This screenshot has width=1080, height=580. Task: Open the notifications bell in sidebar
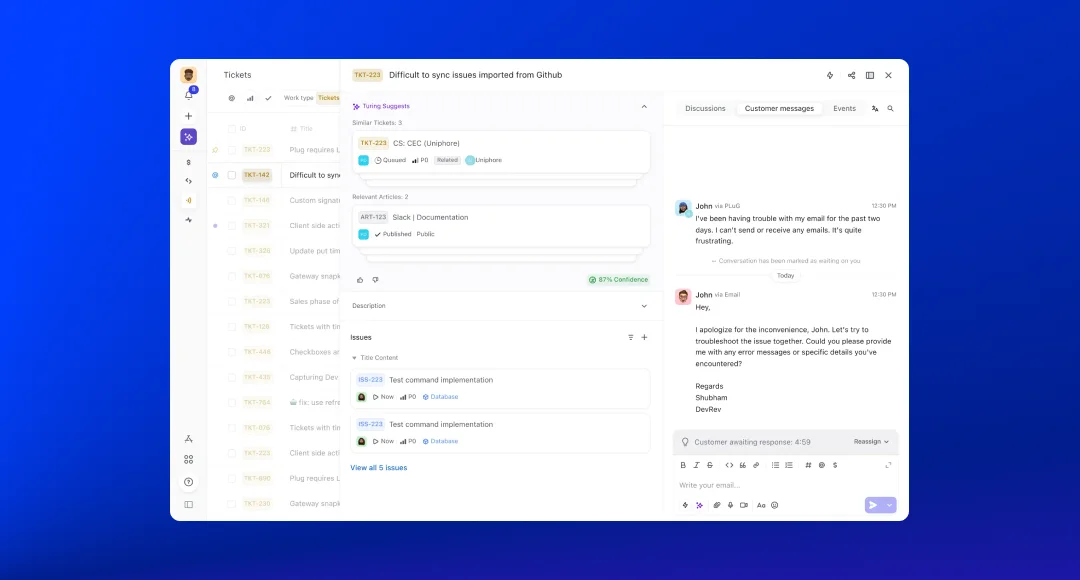pos(189,95)
